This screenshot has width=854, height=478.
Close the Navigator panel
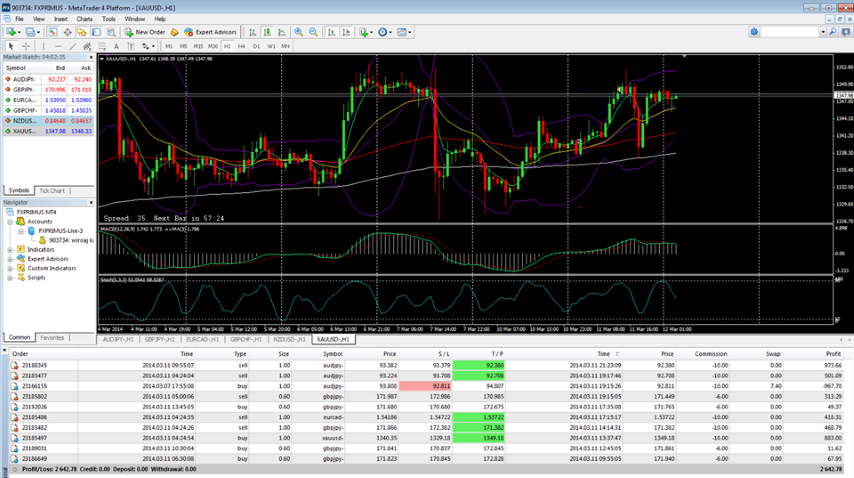91,202
